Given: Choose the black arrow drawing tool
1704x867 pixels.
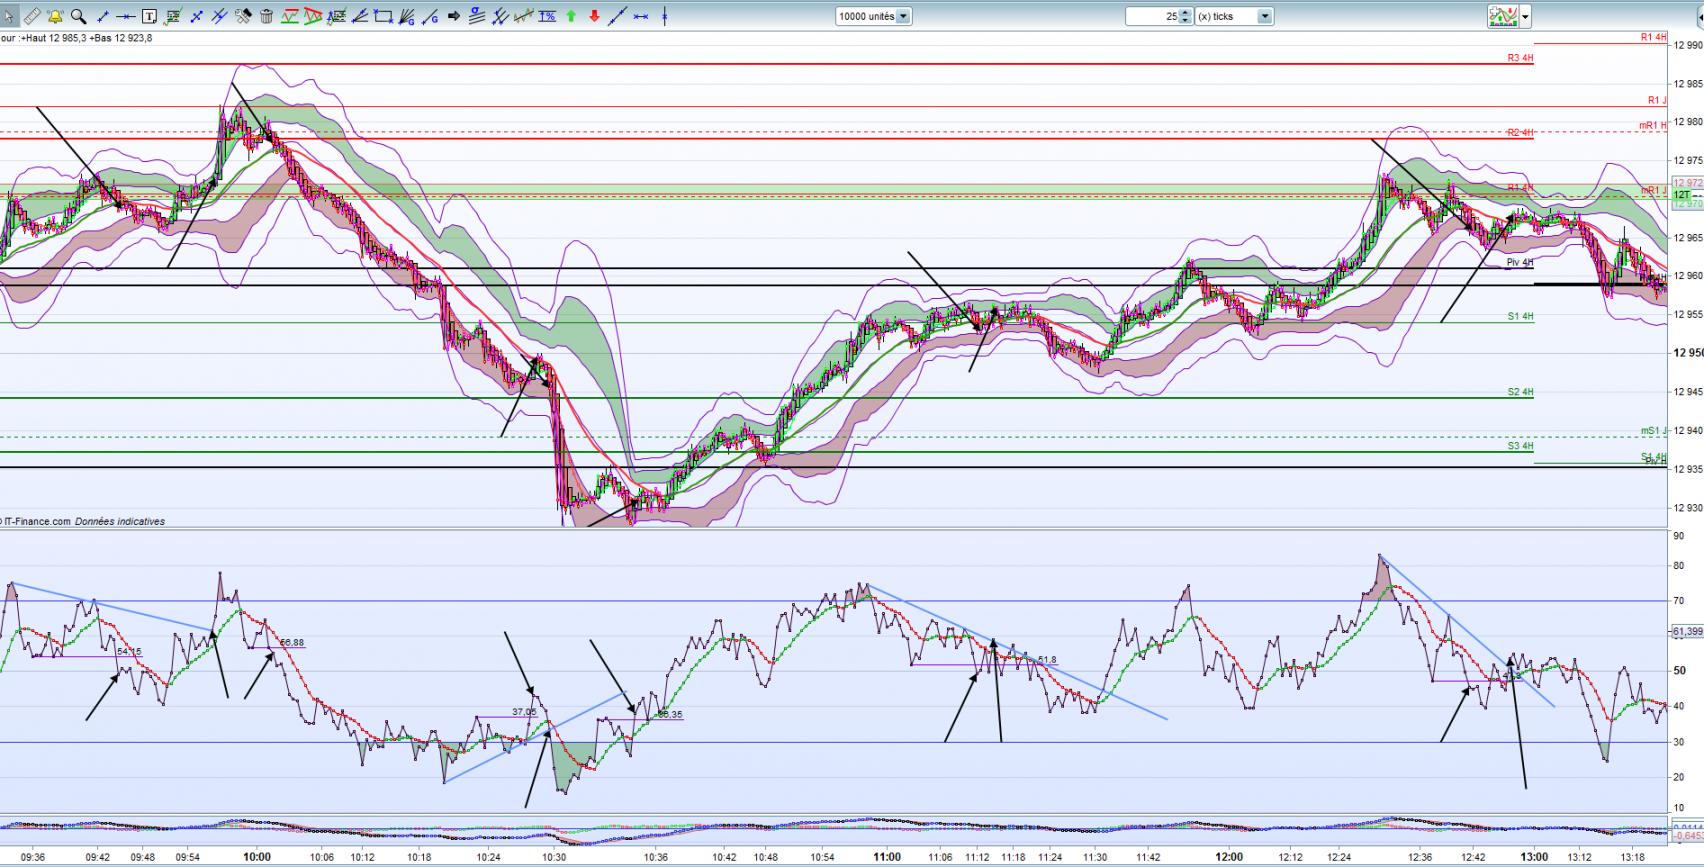Looking at the screenshot, I should (455, 16).
